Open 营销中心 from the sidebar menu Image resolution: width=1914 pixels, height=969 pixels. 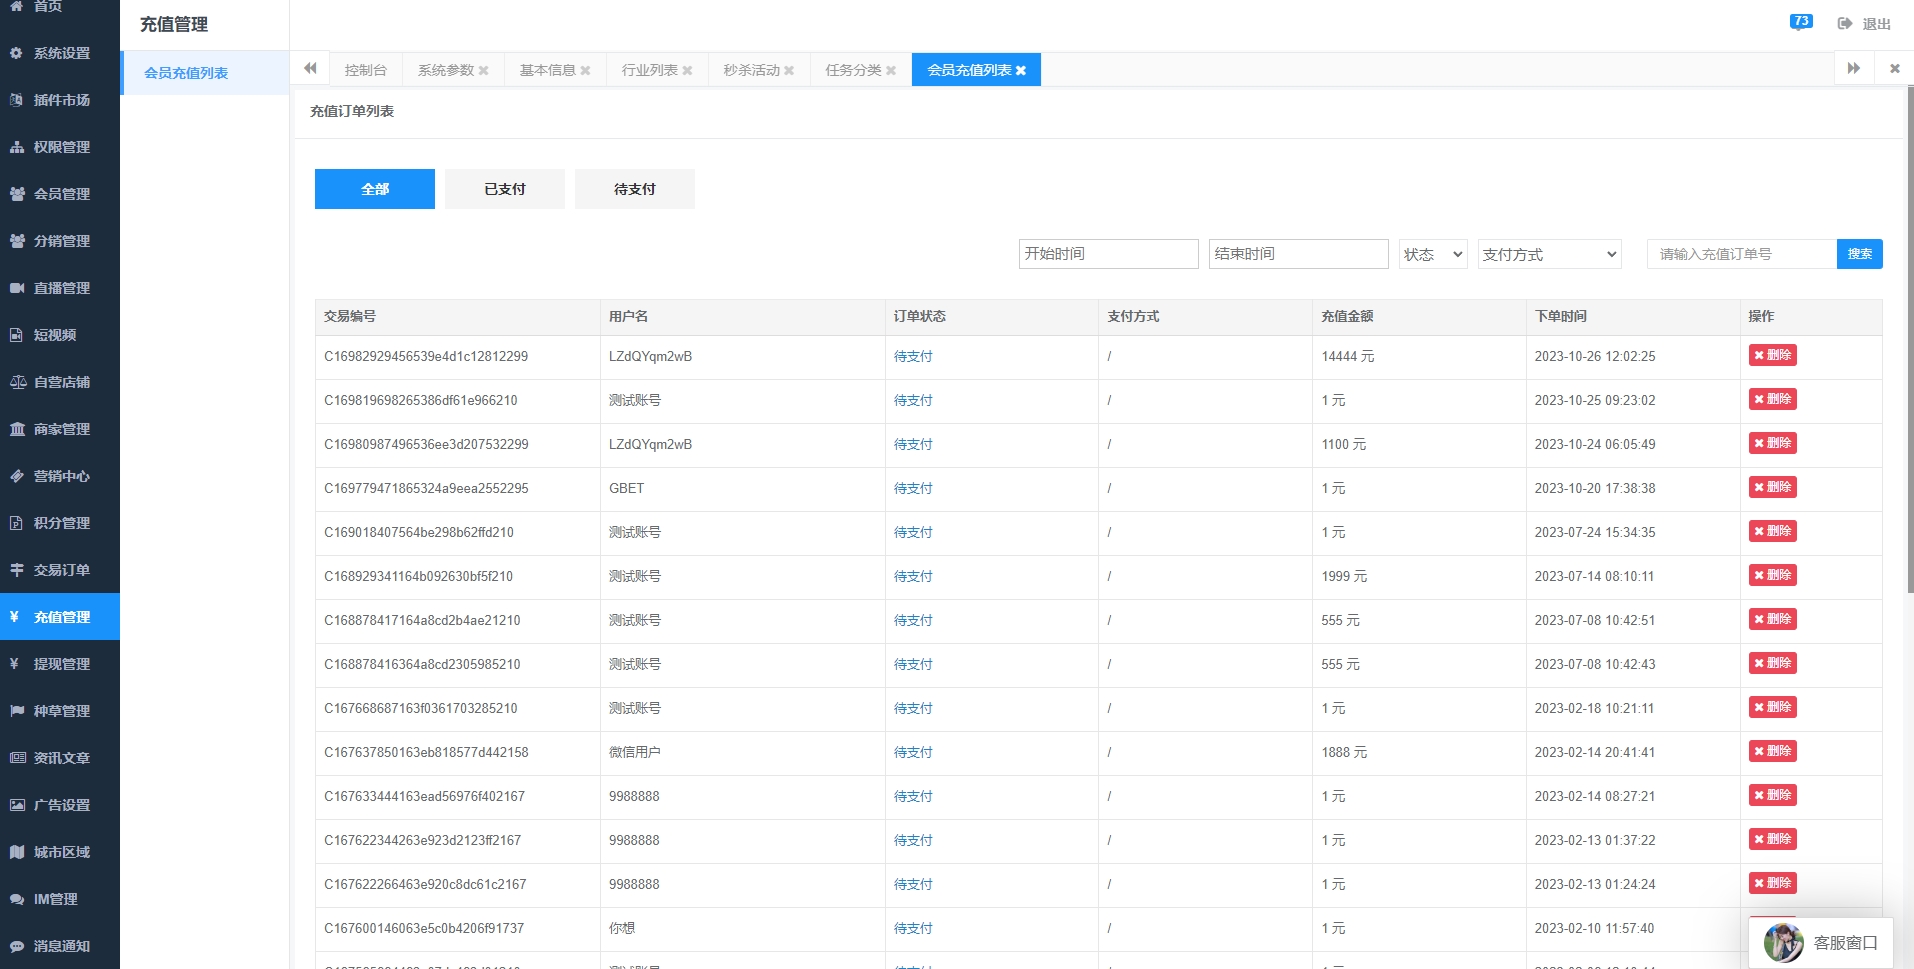pyautogui.click(x=61, y=476)
